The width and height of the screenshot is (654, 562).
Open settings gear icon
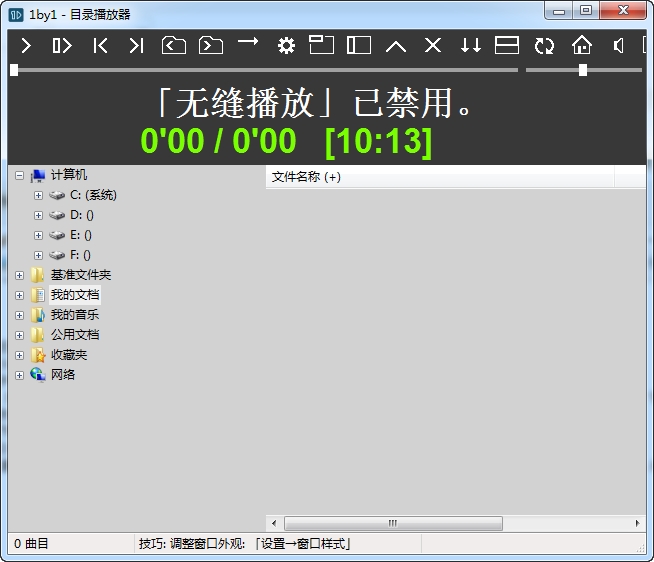click(286, 45)
